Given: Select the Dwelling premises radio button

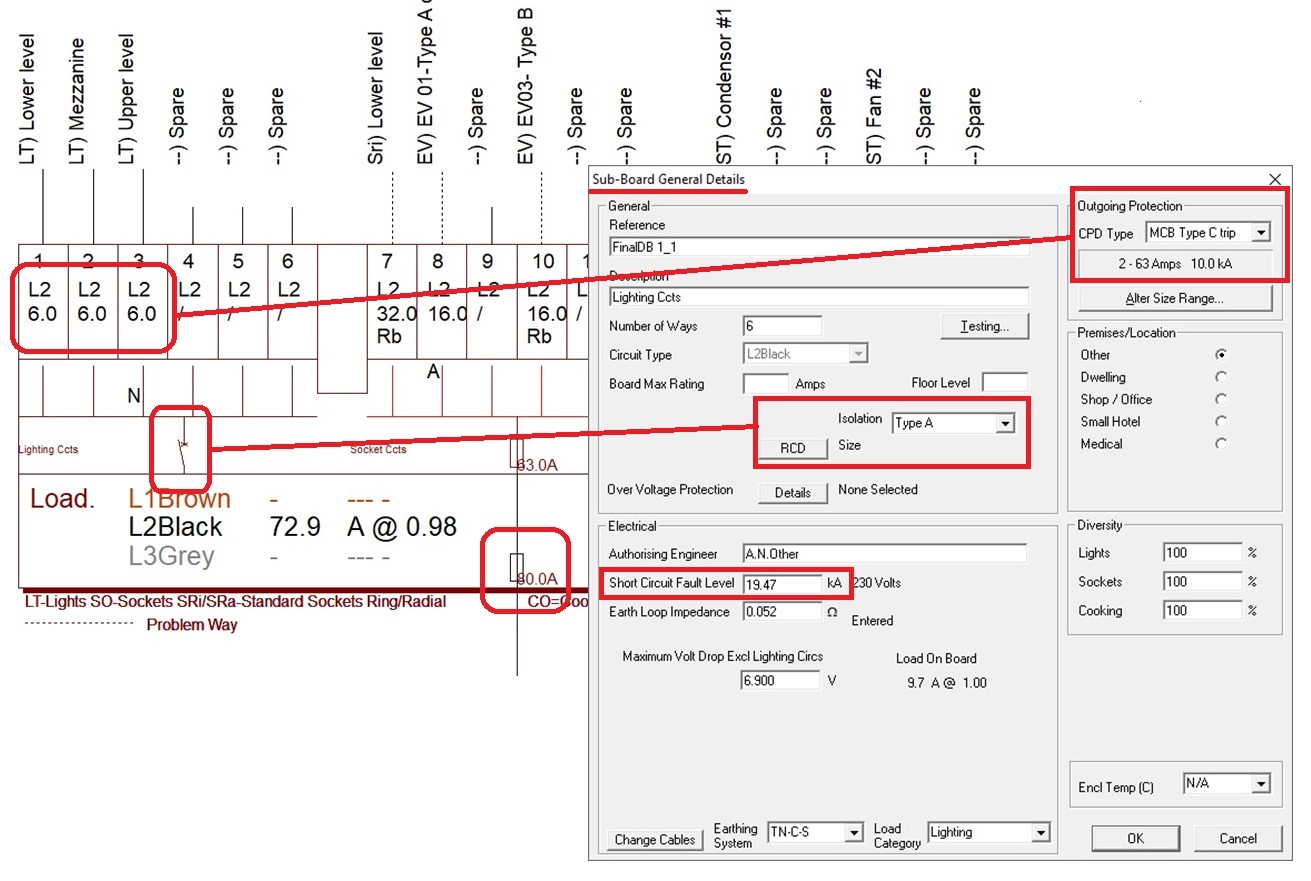Looking at the screenshot, I should coord(1221,377).
